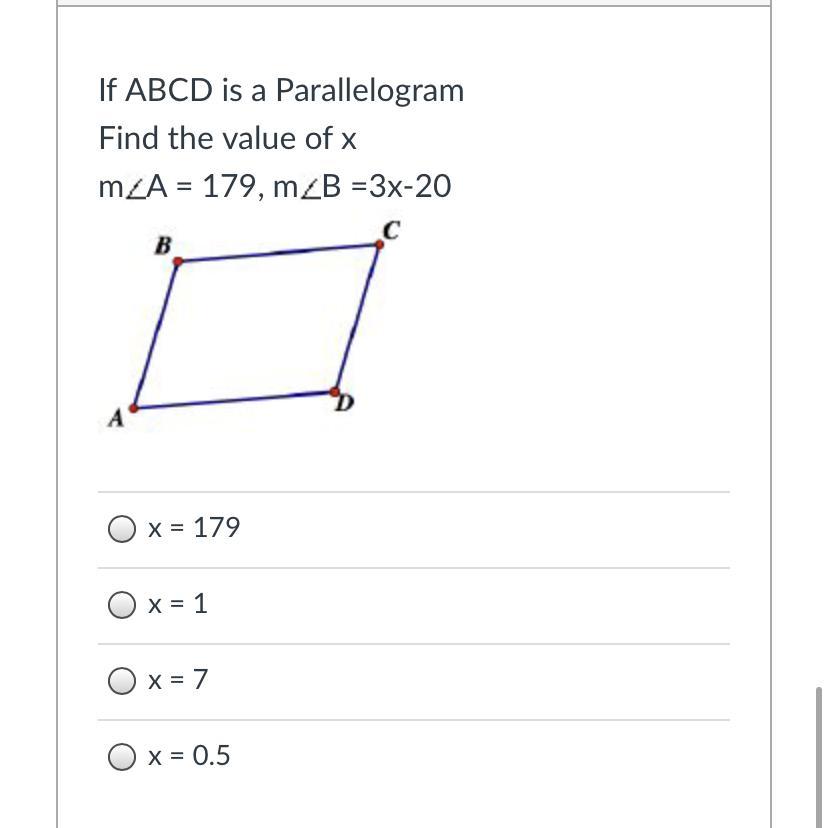Click the vertical scrollbar thumb

[x=818, y=757]
